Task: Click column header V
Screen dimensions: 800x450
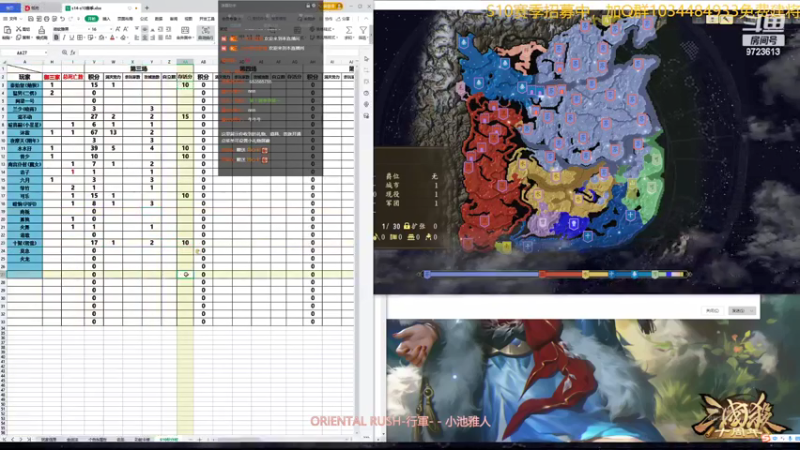Action: 93,62
